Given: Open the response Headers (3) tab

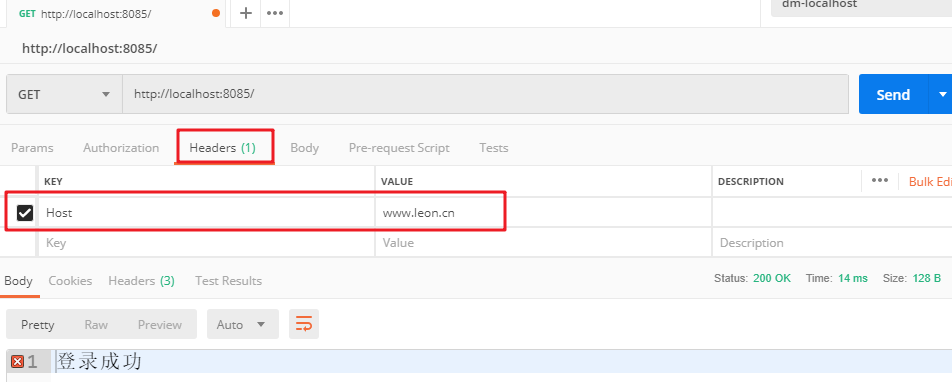Looking at the screenshot, I should (141, 281).
